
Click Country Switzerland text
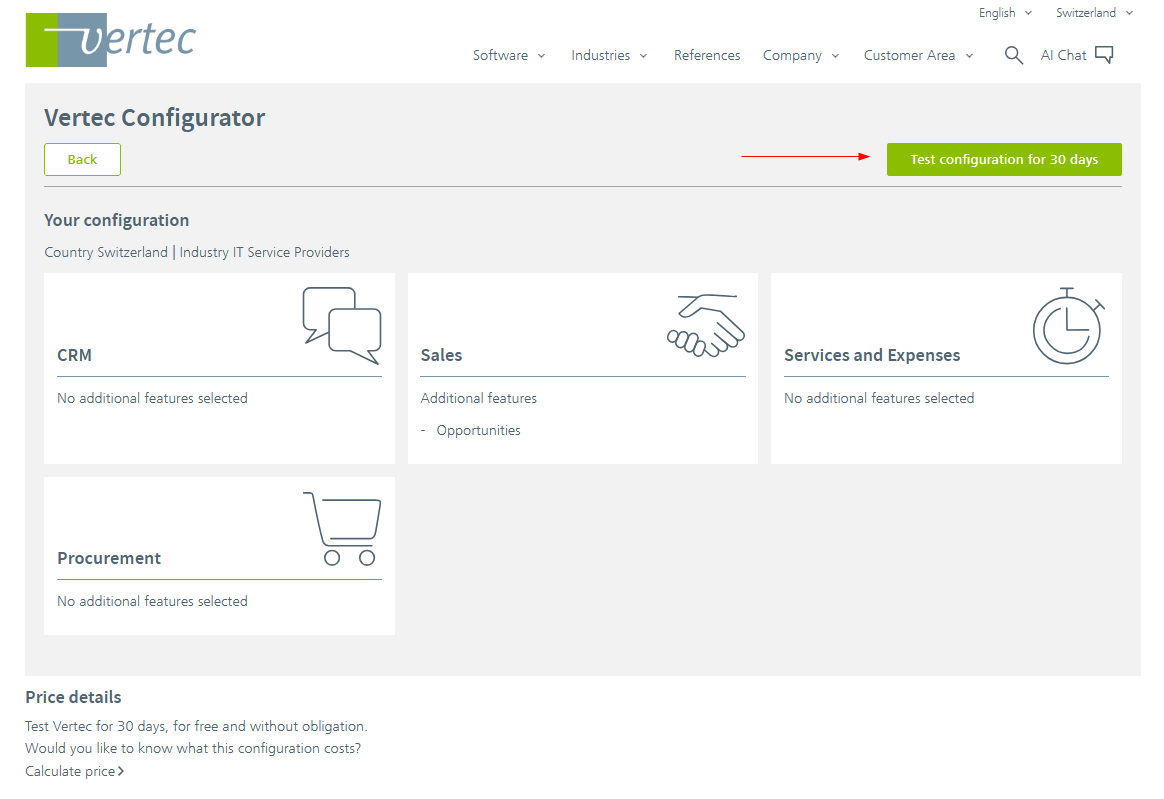[106, 252]
